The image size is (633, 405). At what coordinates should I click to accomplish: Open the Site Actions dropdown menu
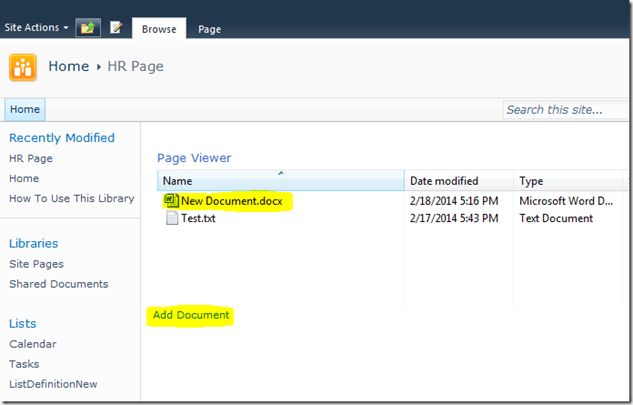[x=36, y=28]
